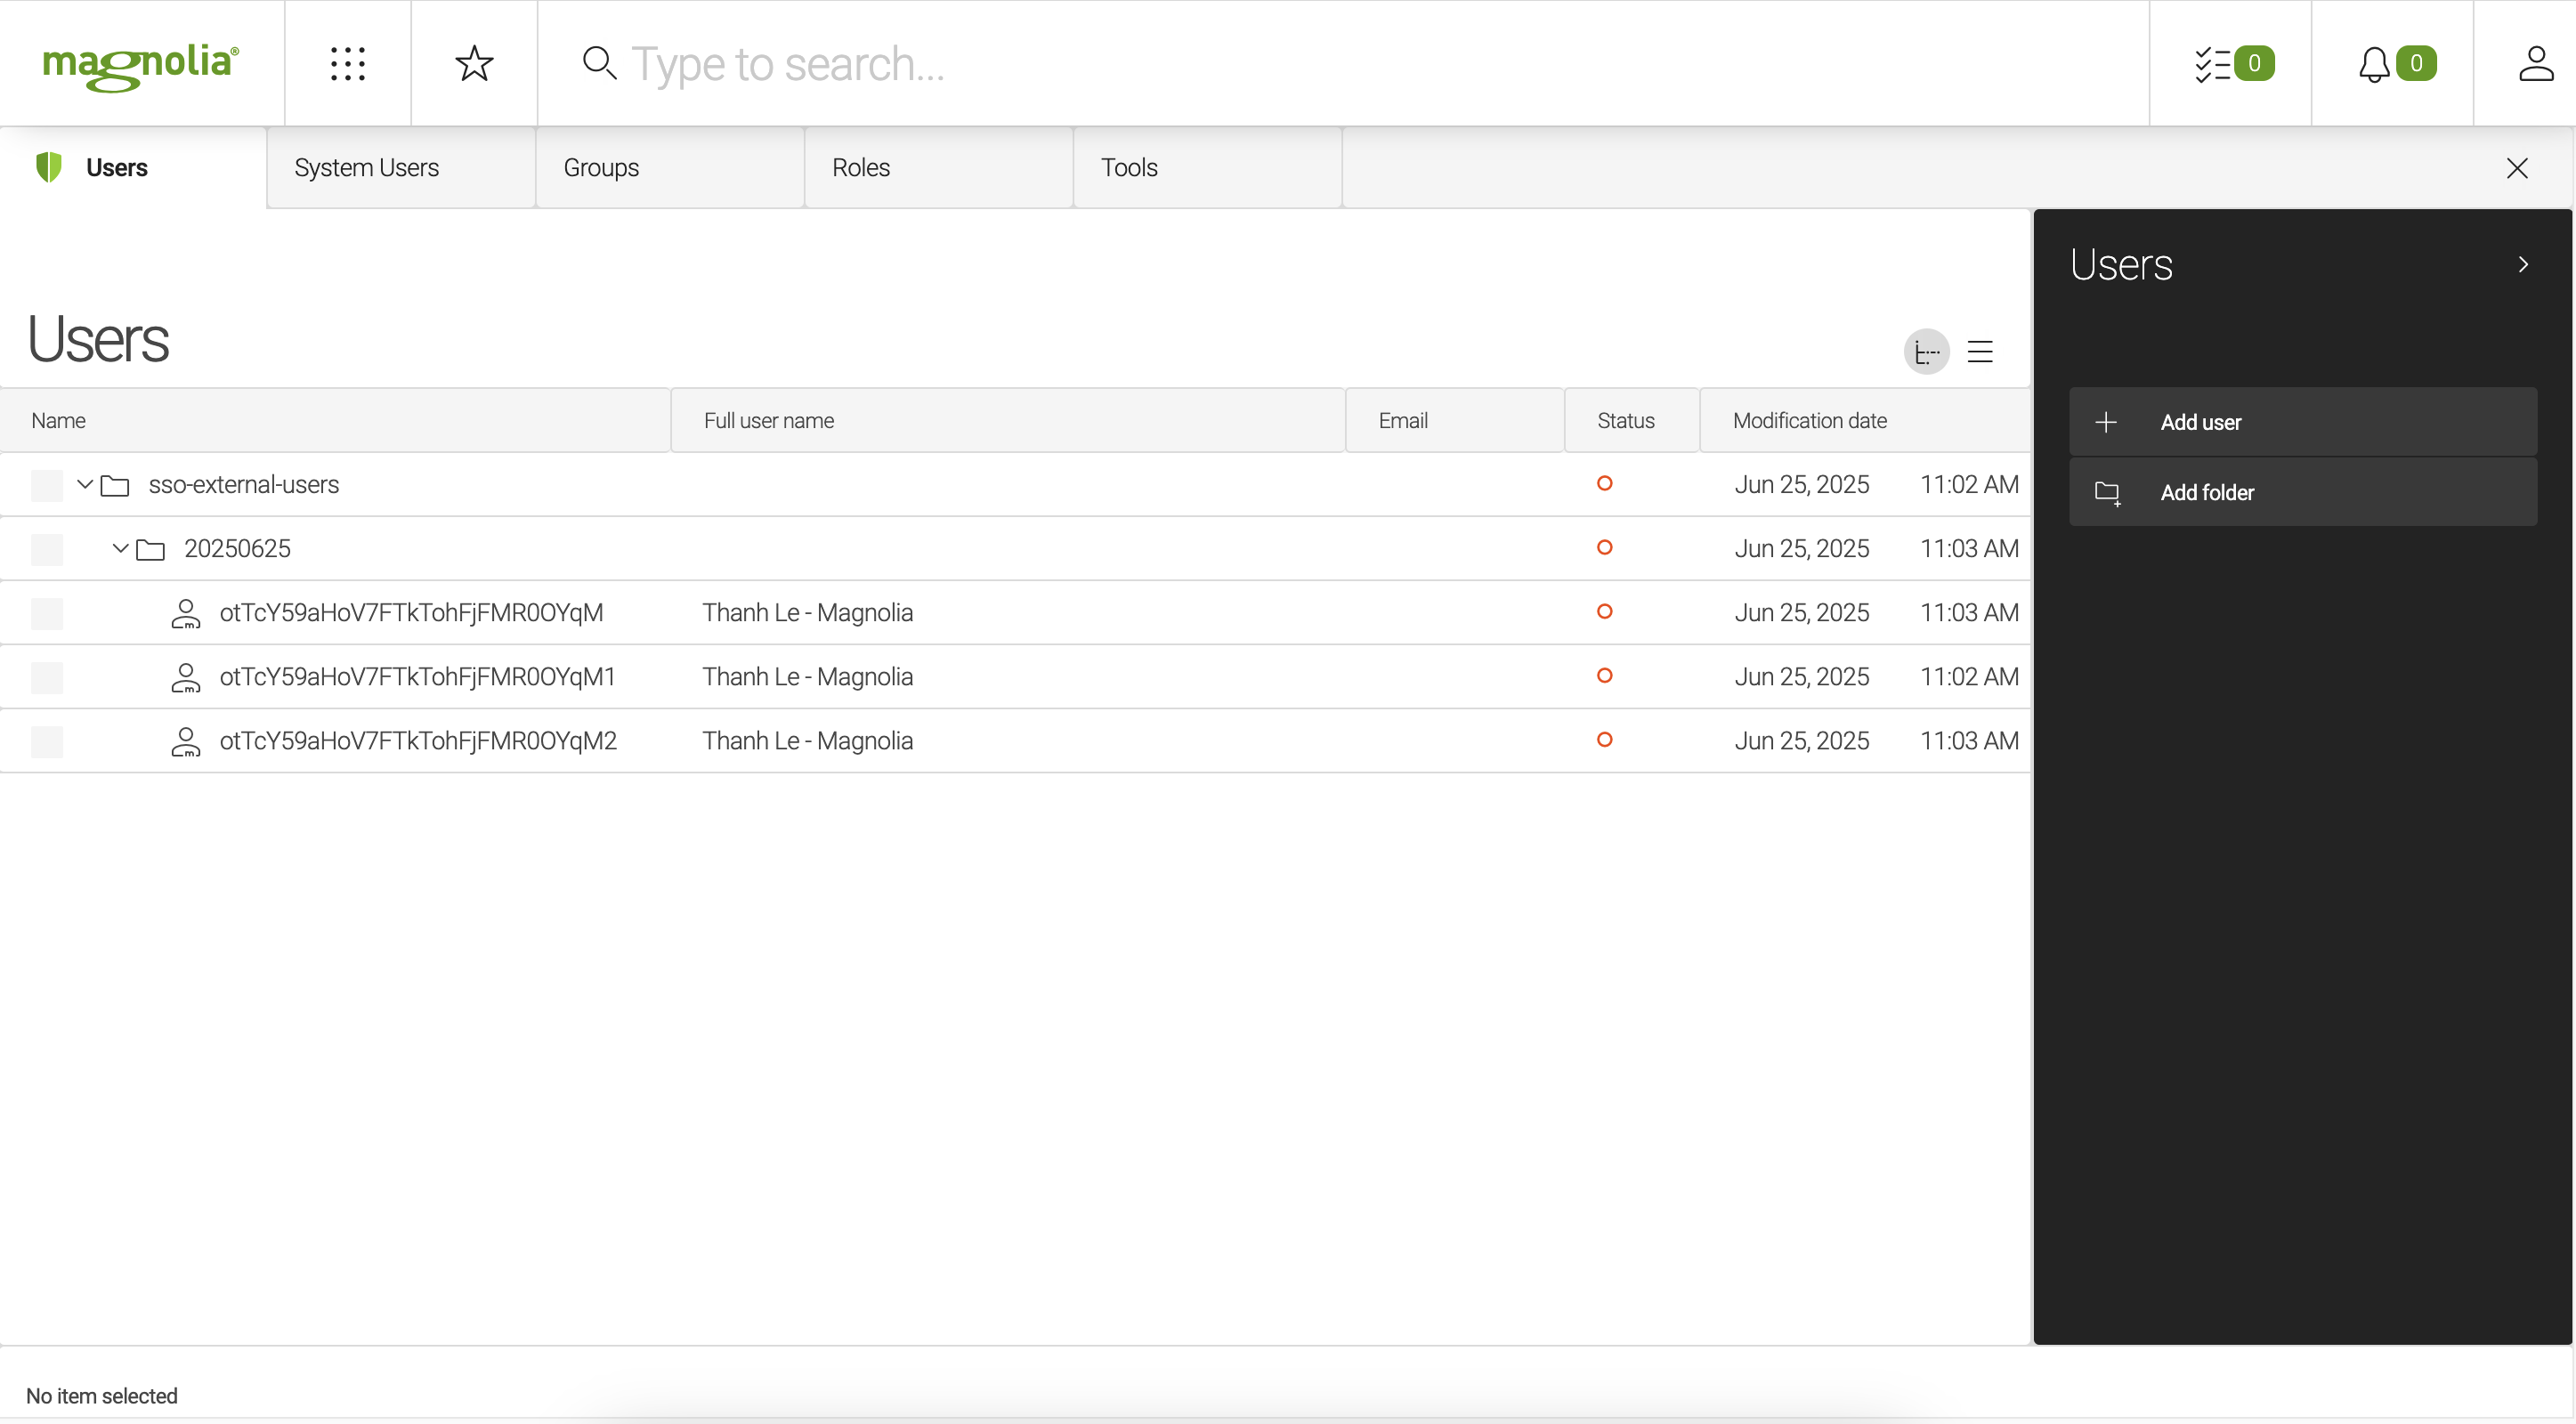Screen dimensions: 2576x1424
Task: Collapse the Users action panel chevron
Action: pyautogui.click(x=2522, y=264)
